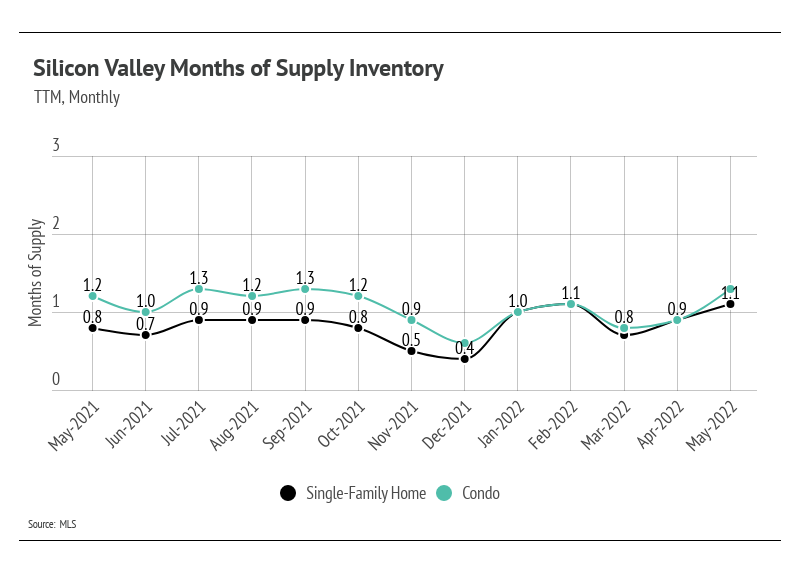Select the Single-Family point for May-2022
The height and width of the screenshot is (575, 799).
coord(730,304)
